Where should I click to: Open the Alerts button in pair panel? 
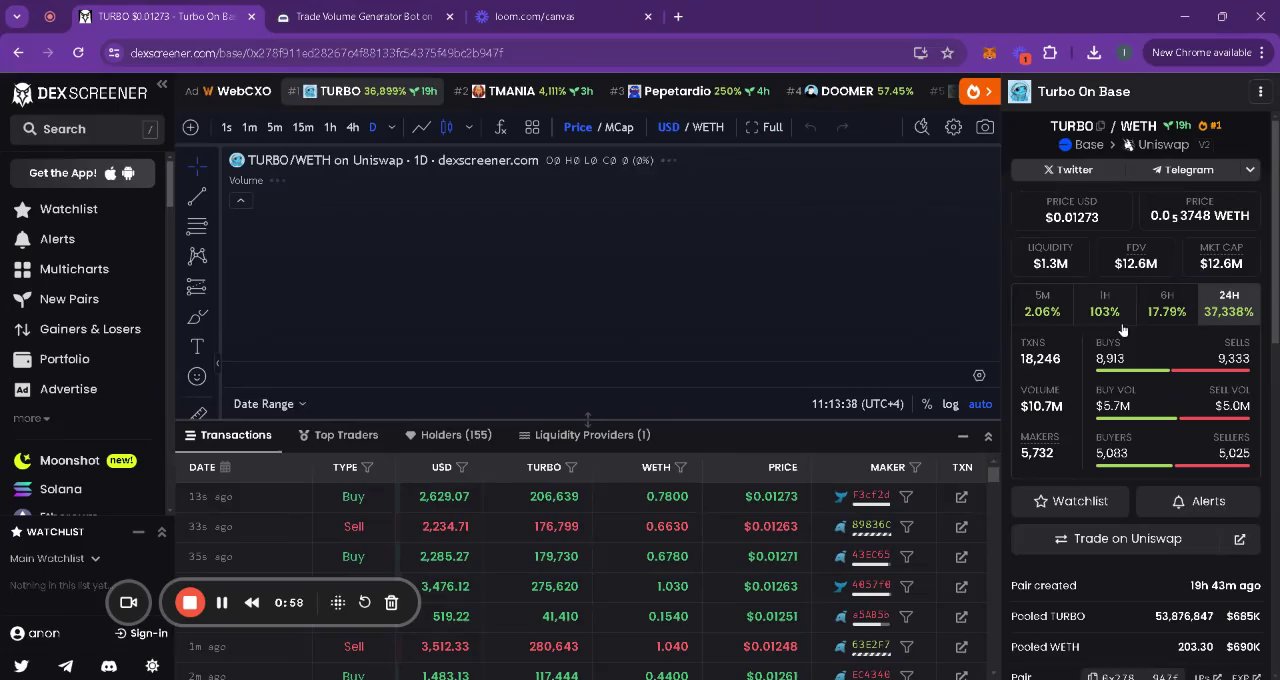[x=1198, y=501]
